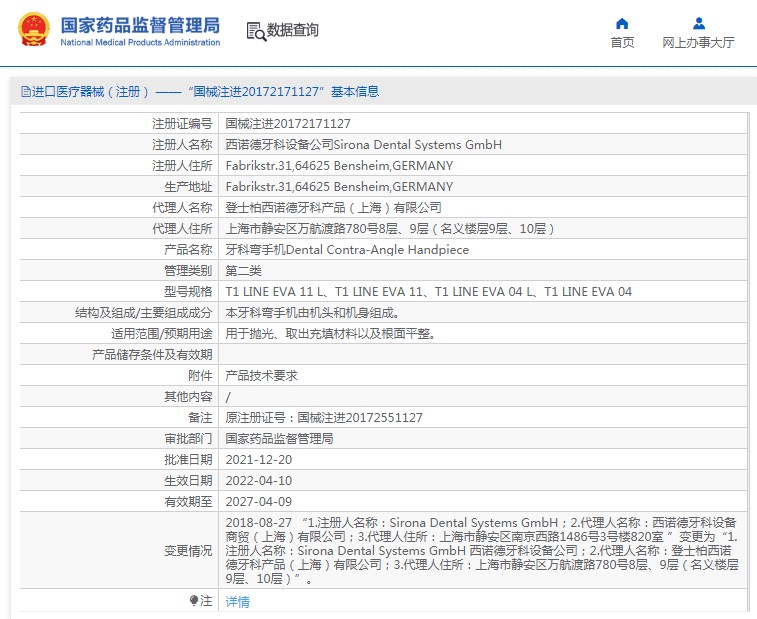Image resolution: width=757 pixels, height=619 pixels.
Task: Click the 有效期至 row label
Action: (188, 502)
